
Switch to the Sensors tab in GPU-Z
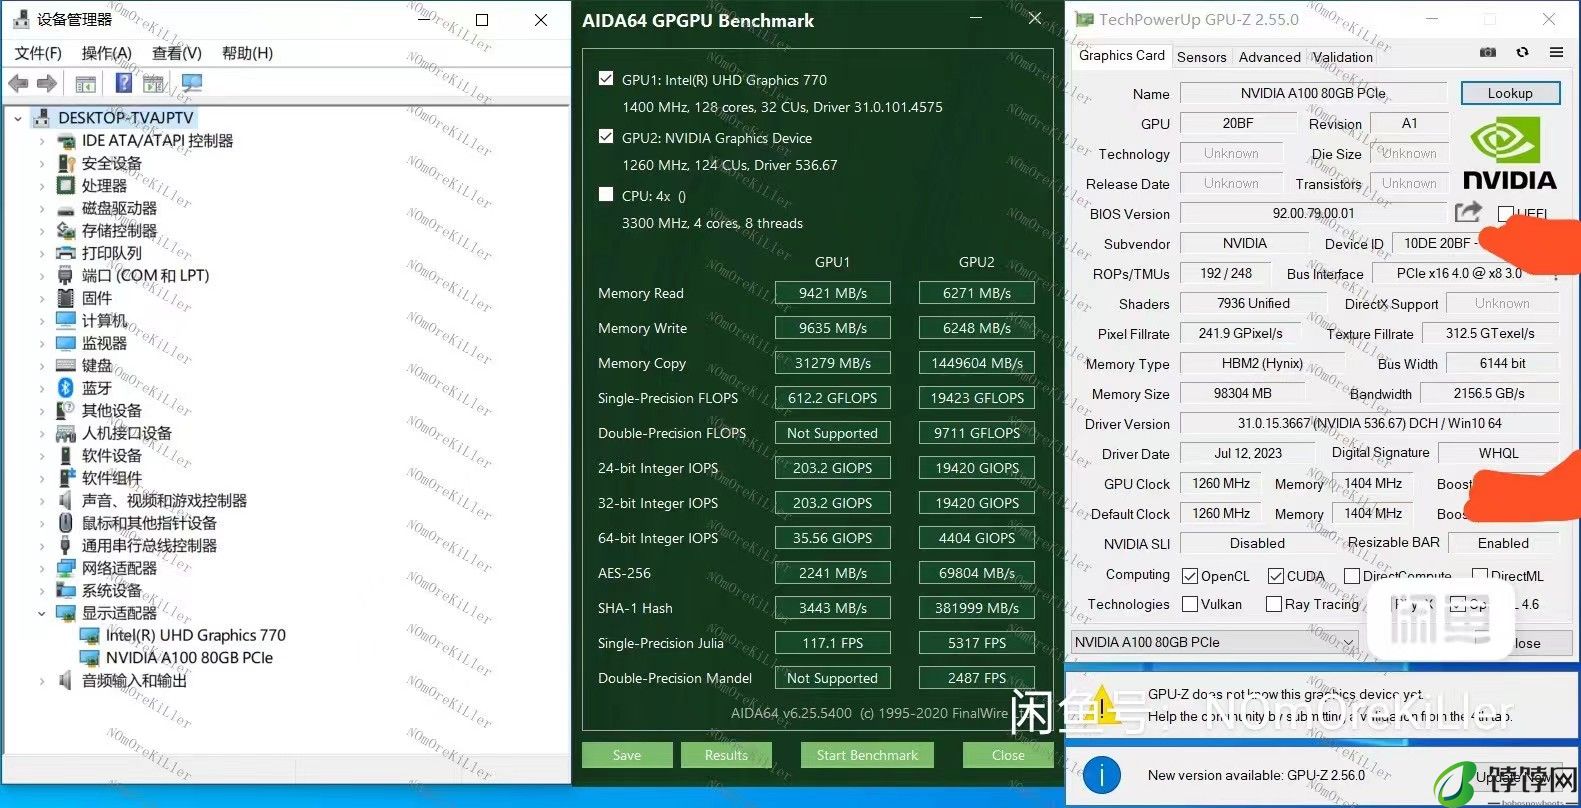point(1201,57)
